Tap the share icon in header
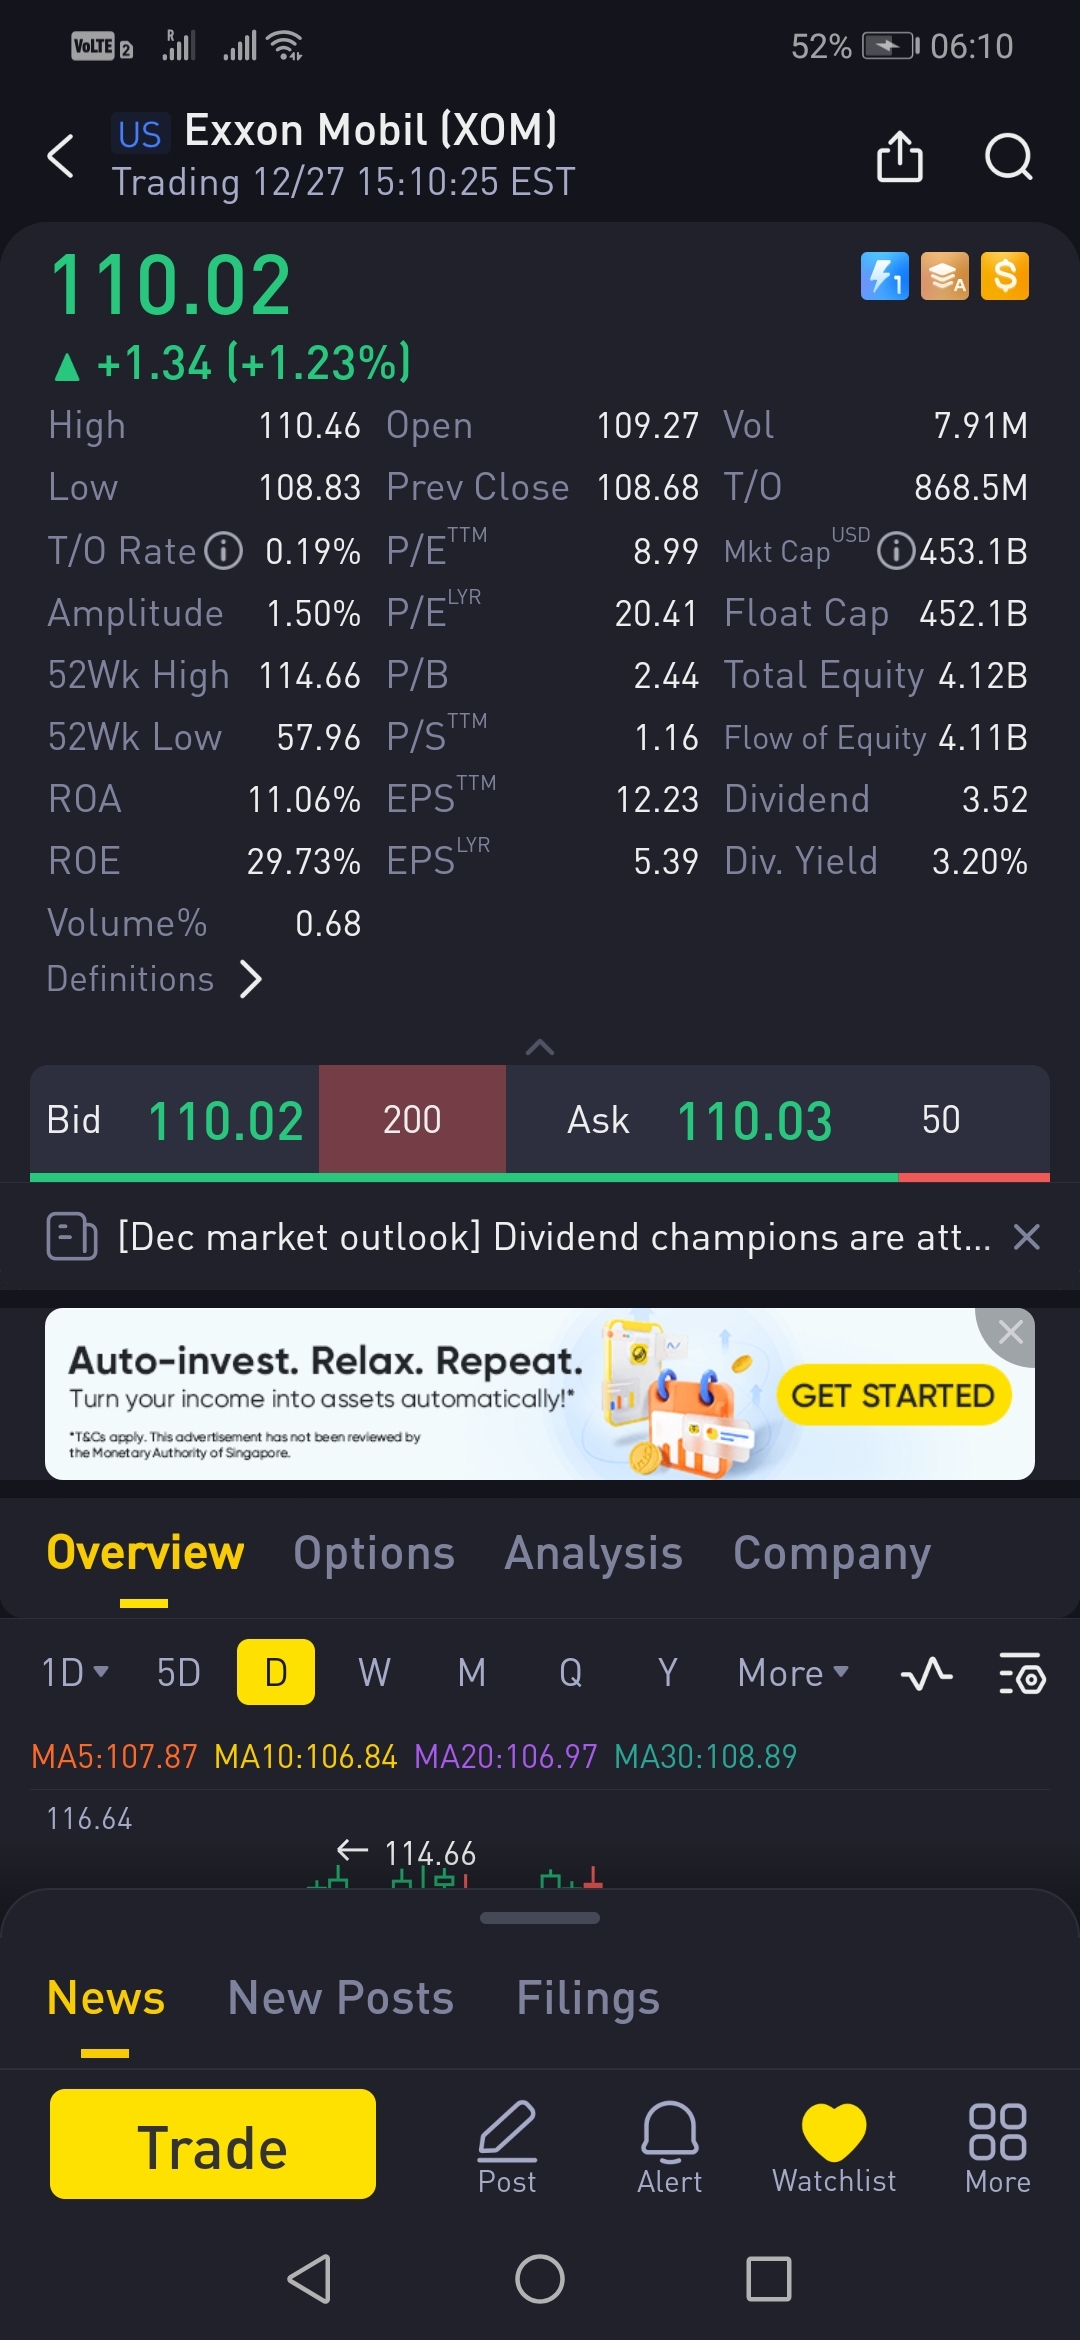Screen dimensions: 1080x2340 (x=899, y=157)
